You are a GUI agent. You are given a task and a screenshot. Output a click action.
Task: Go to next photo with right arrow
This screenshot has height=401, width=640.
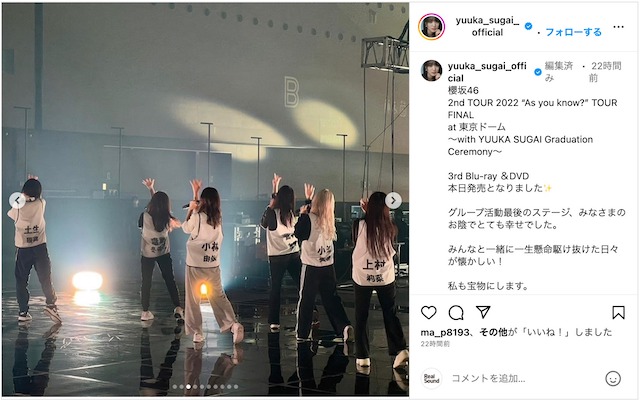point(393,200)
